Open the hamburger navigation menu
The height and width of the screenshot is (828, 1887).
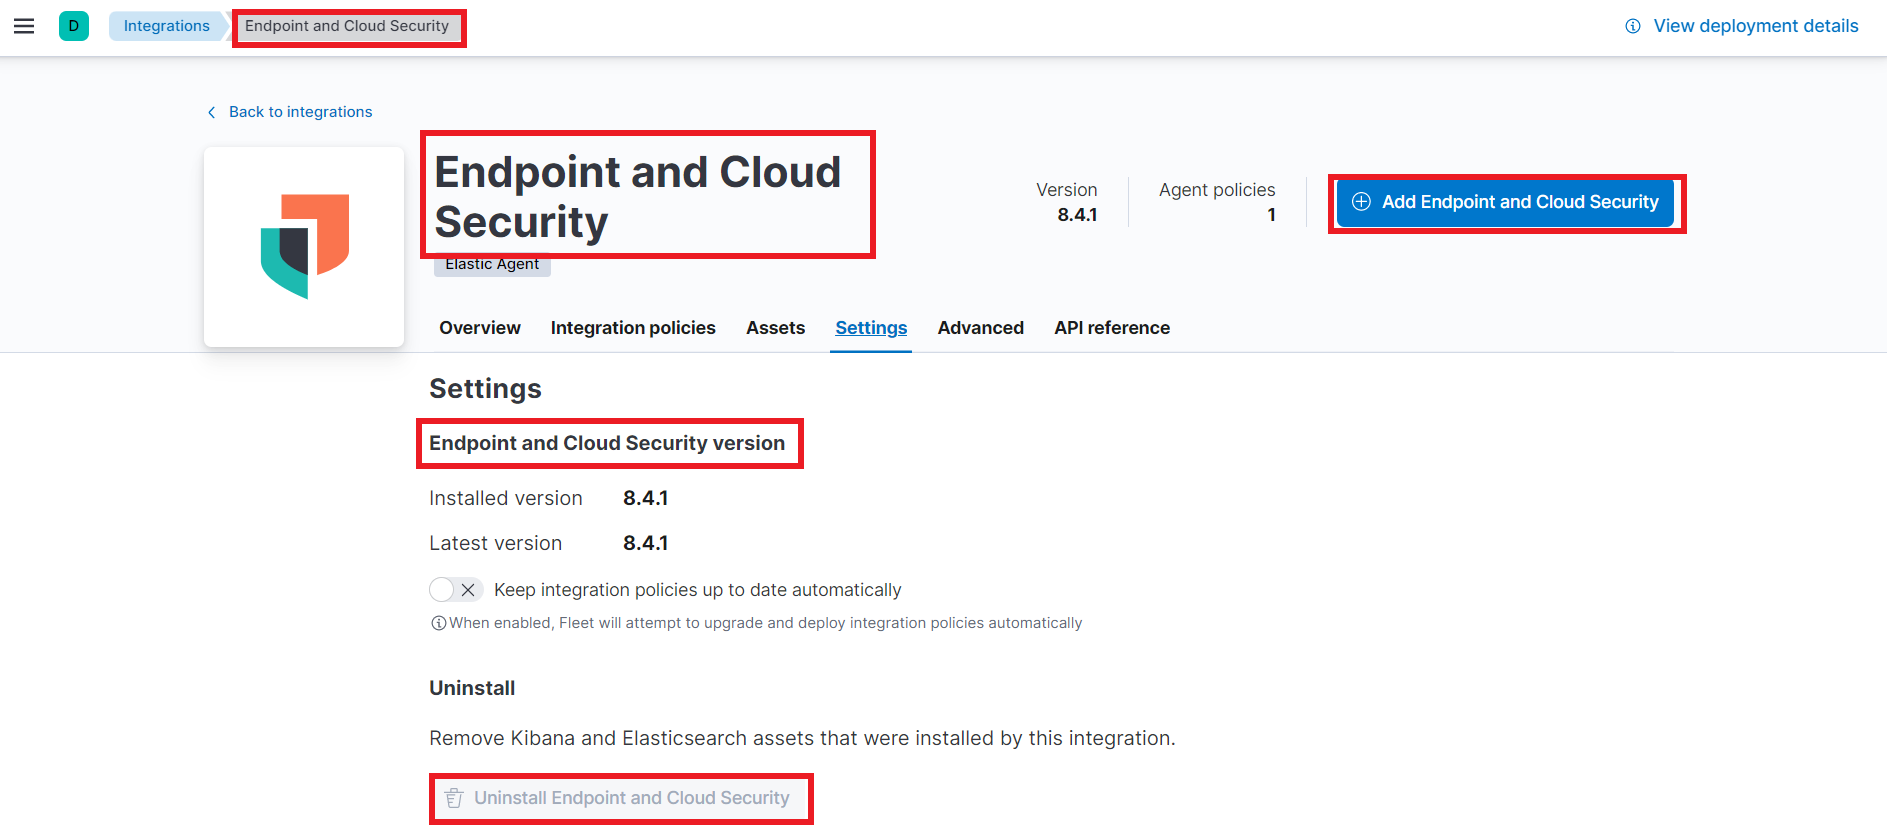pyautogui.click(x=24, y=26)
